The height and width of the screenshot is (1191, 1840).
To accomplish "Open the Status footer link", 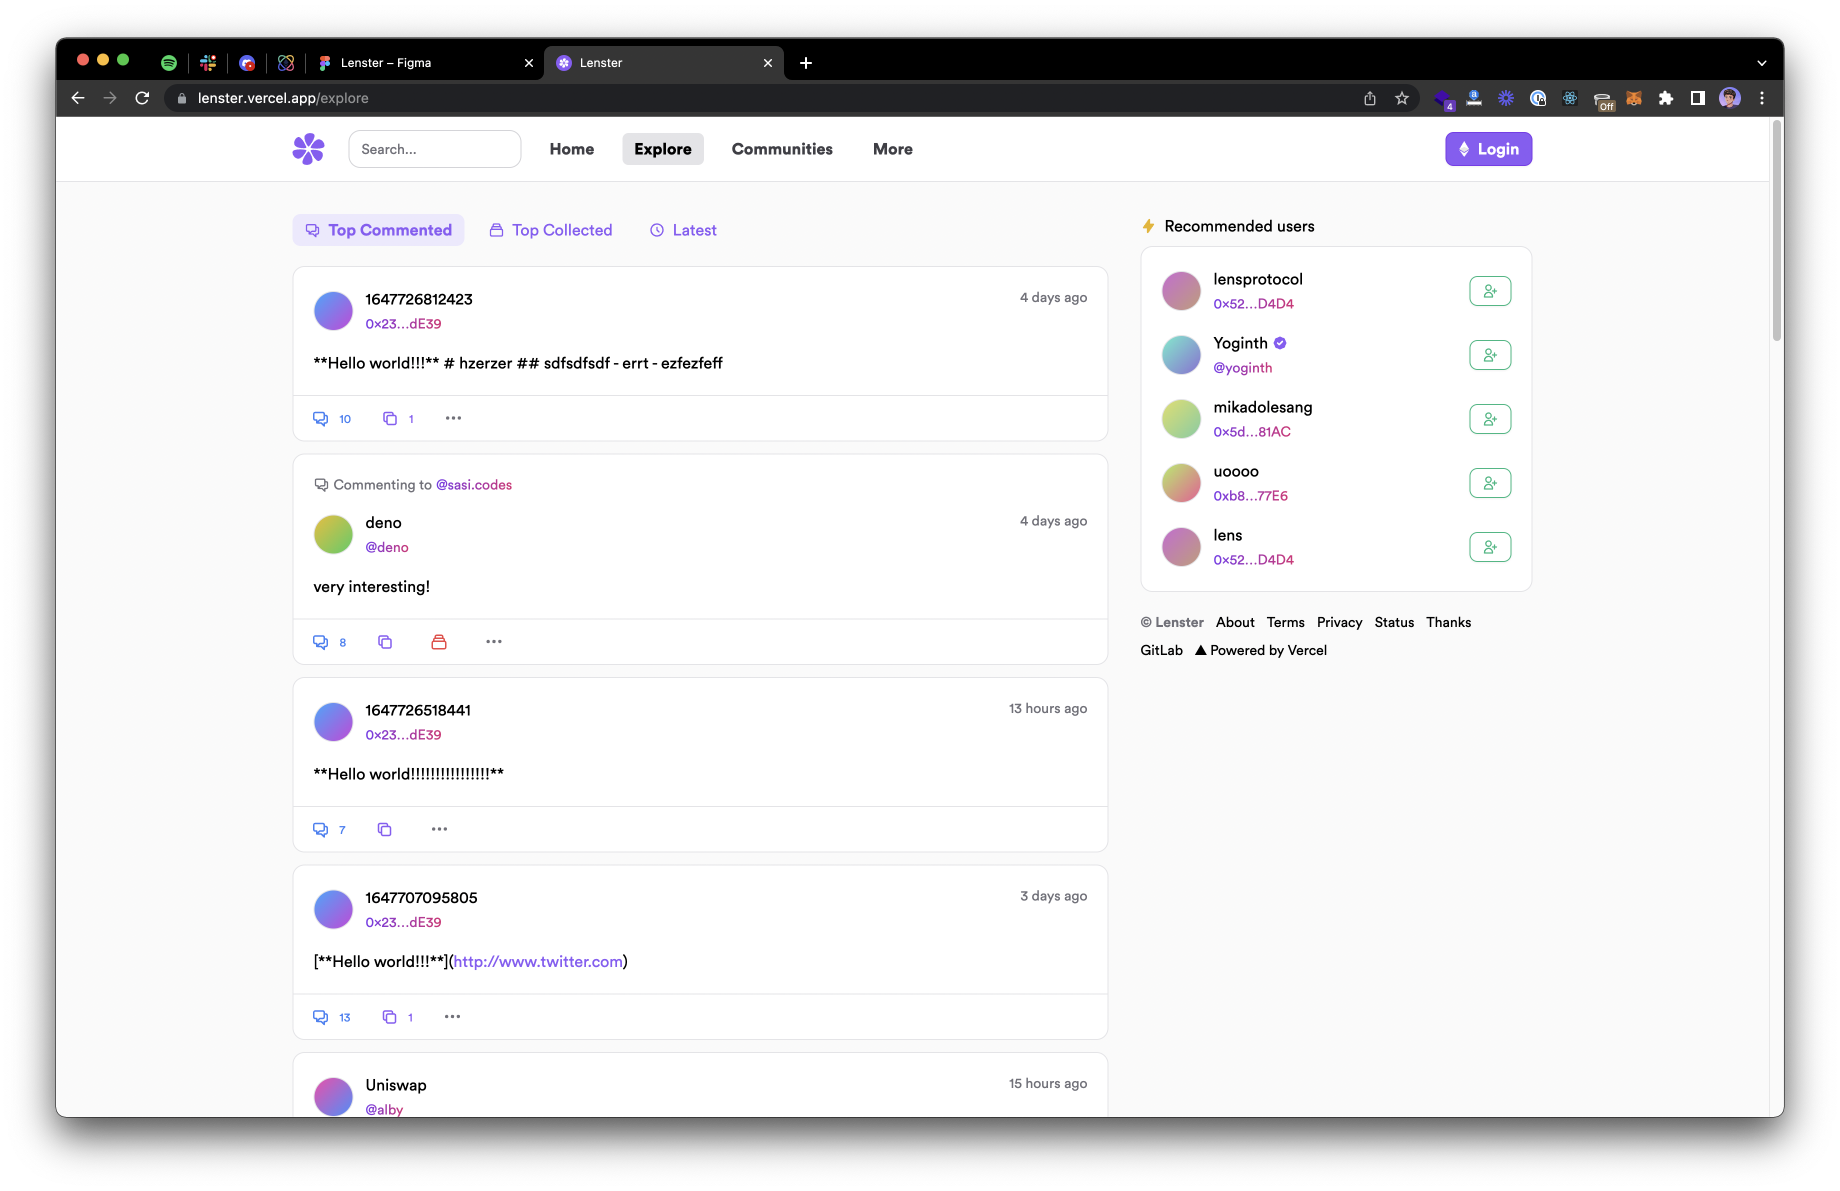I will click(1394, 622).
